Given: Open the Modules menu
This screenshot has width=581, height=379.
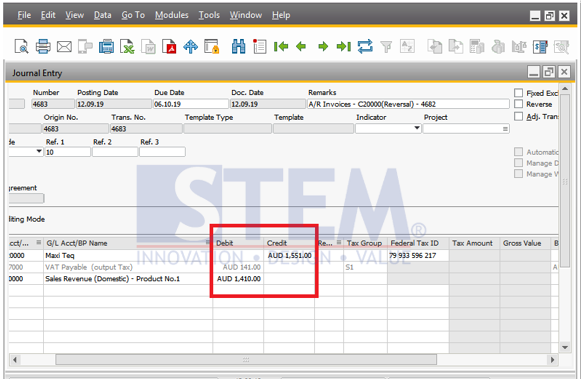Looking at the screenshot, I should (172, 15).
